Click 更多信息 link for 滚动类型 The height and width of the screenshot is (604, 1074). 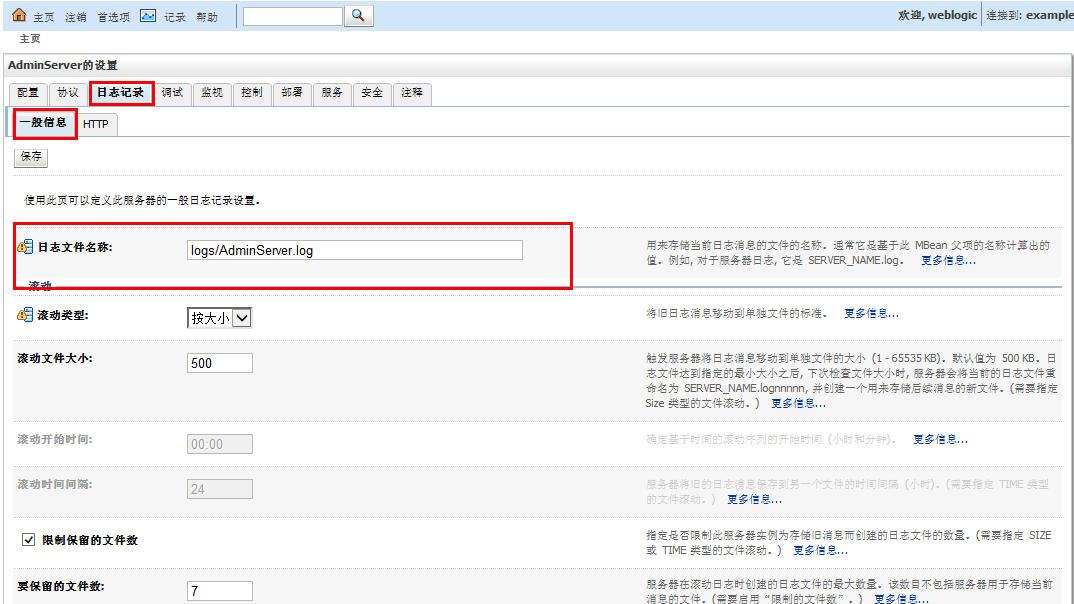click(x=871, y=314)
